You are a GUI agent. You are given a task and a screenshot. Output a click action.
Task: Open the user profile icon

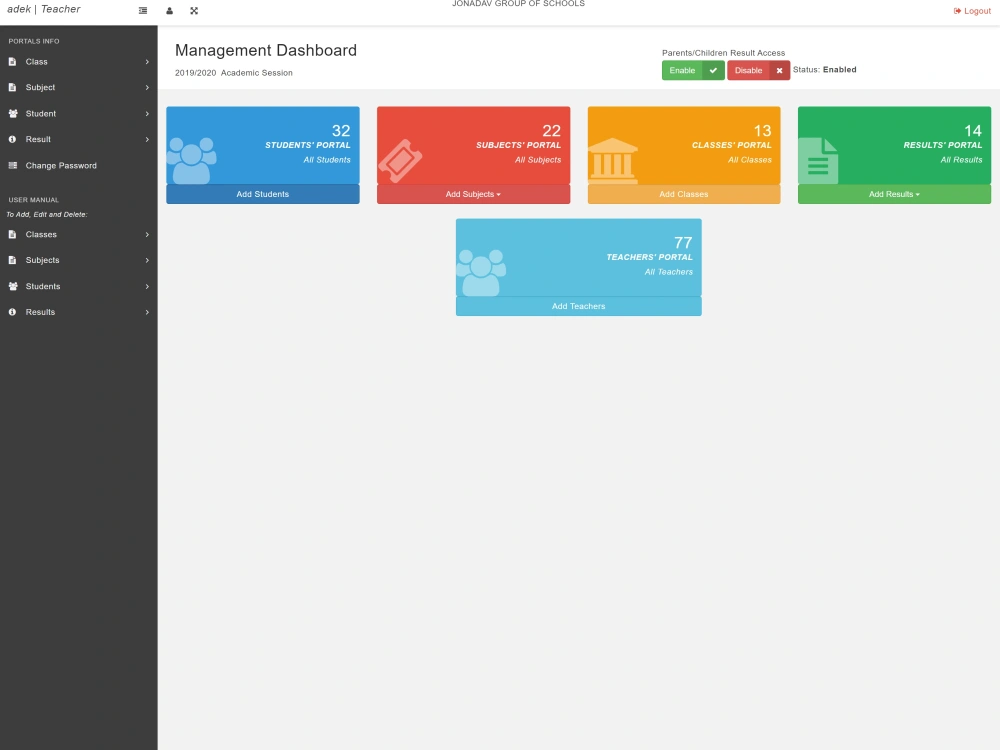click(x=170, y=11)
